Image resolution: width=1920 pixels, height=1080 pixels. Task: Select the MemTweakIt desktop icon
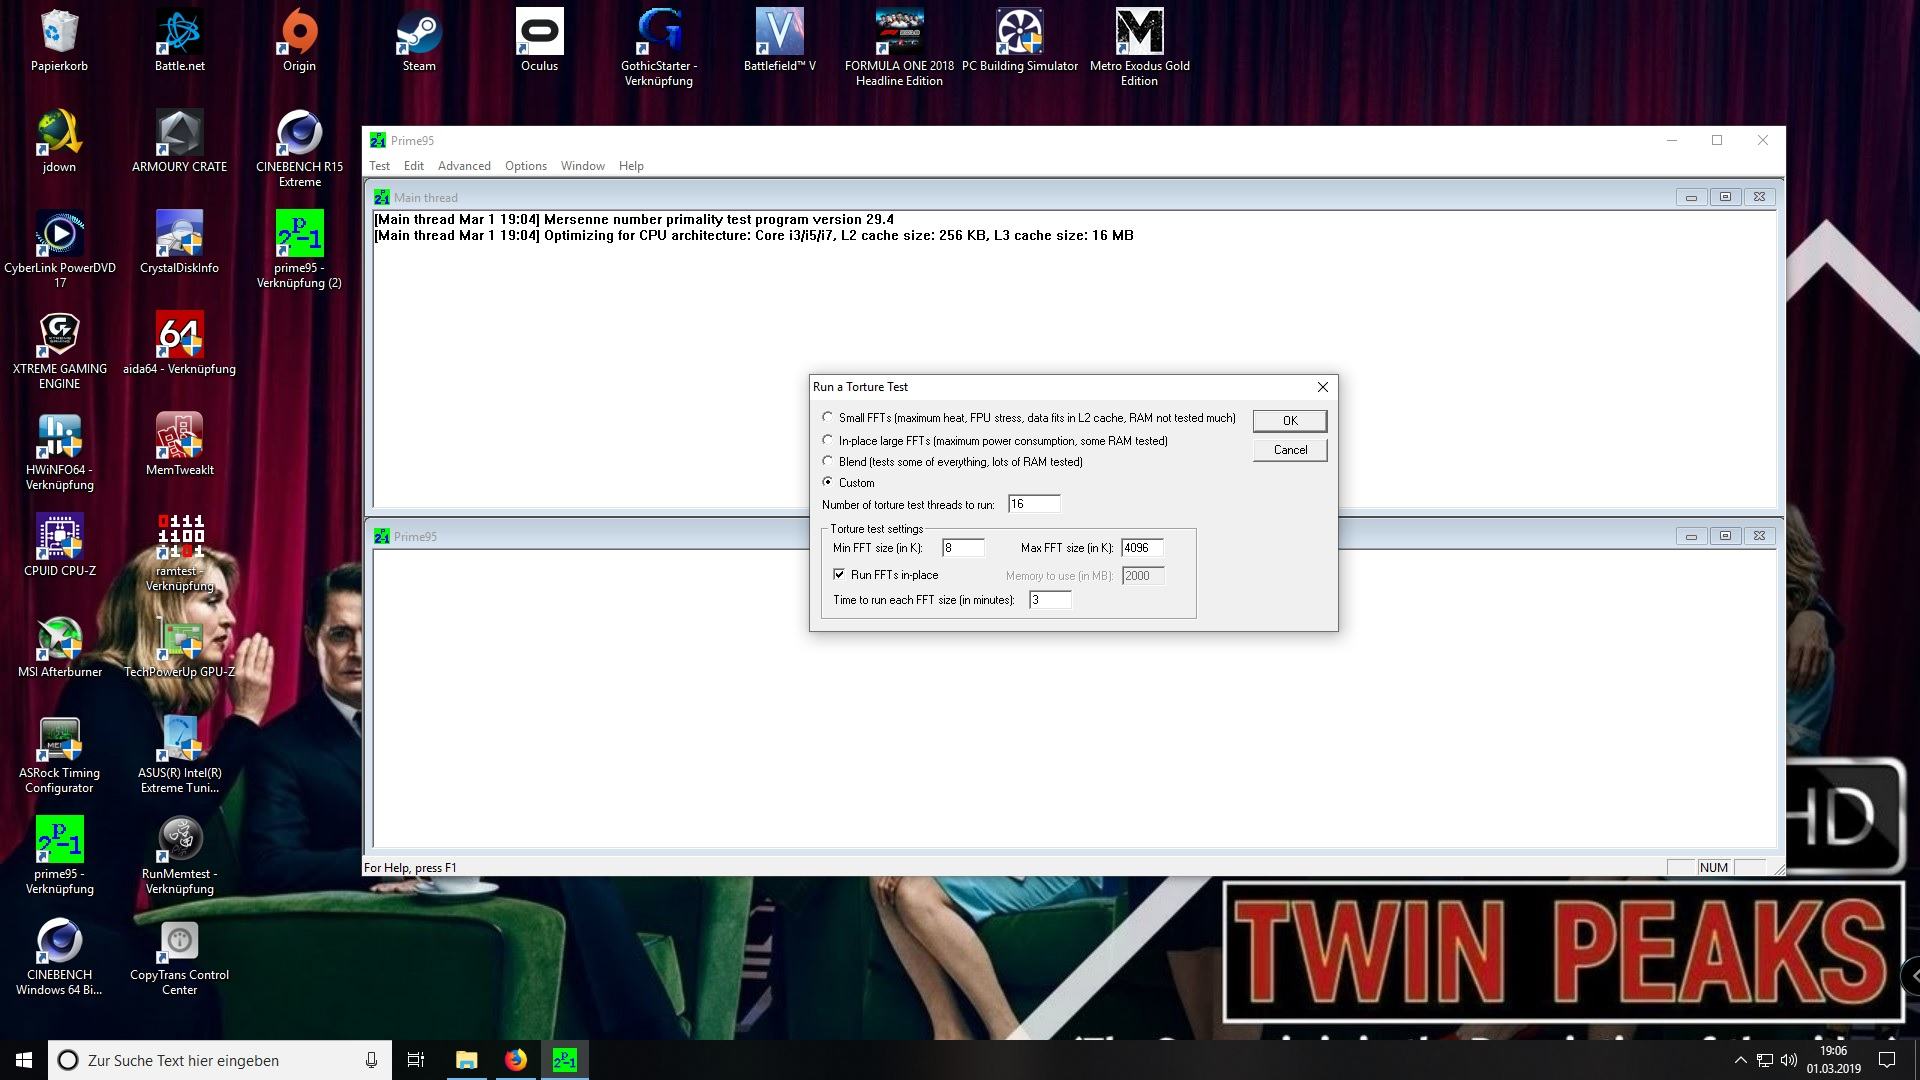tap(180, 445)
